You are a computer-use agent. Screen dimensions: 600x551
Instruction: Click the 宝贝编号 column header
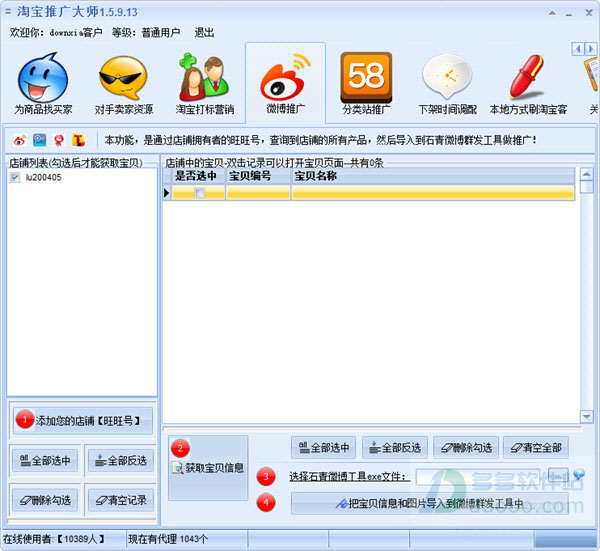(x=258, y=176)
